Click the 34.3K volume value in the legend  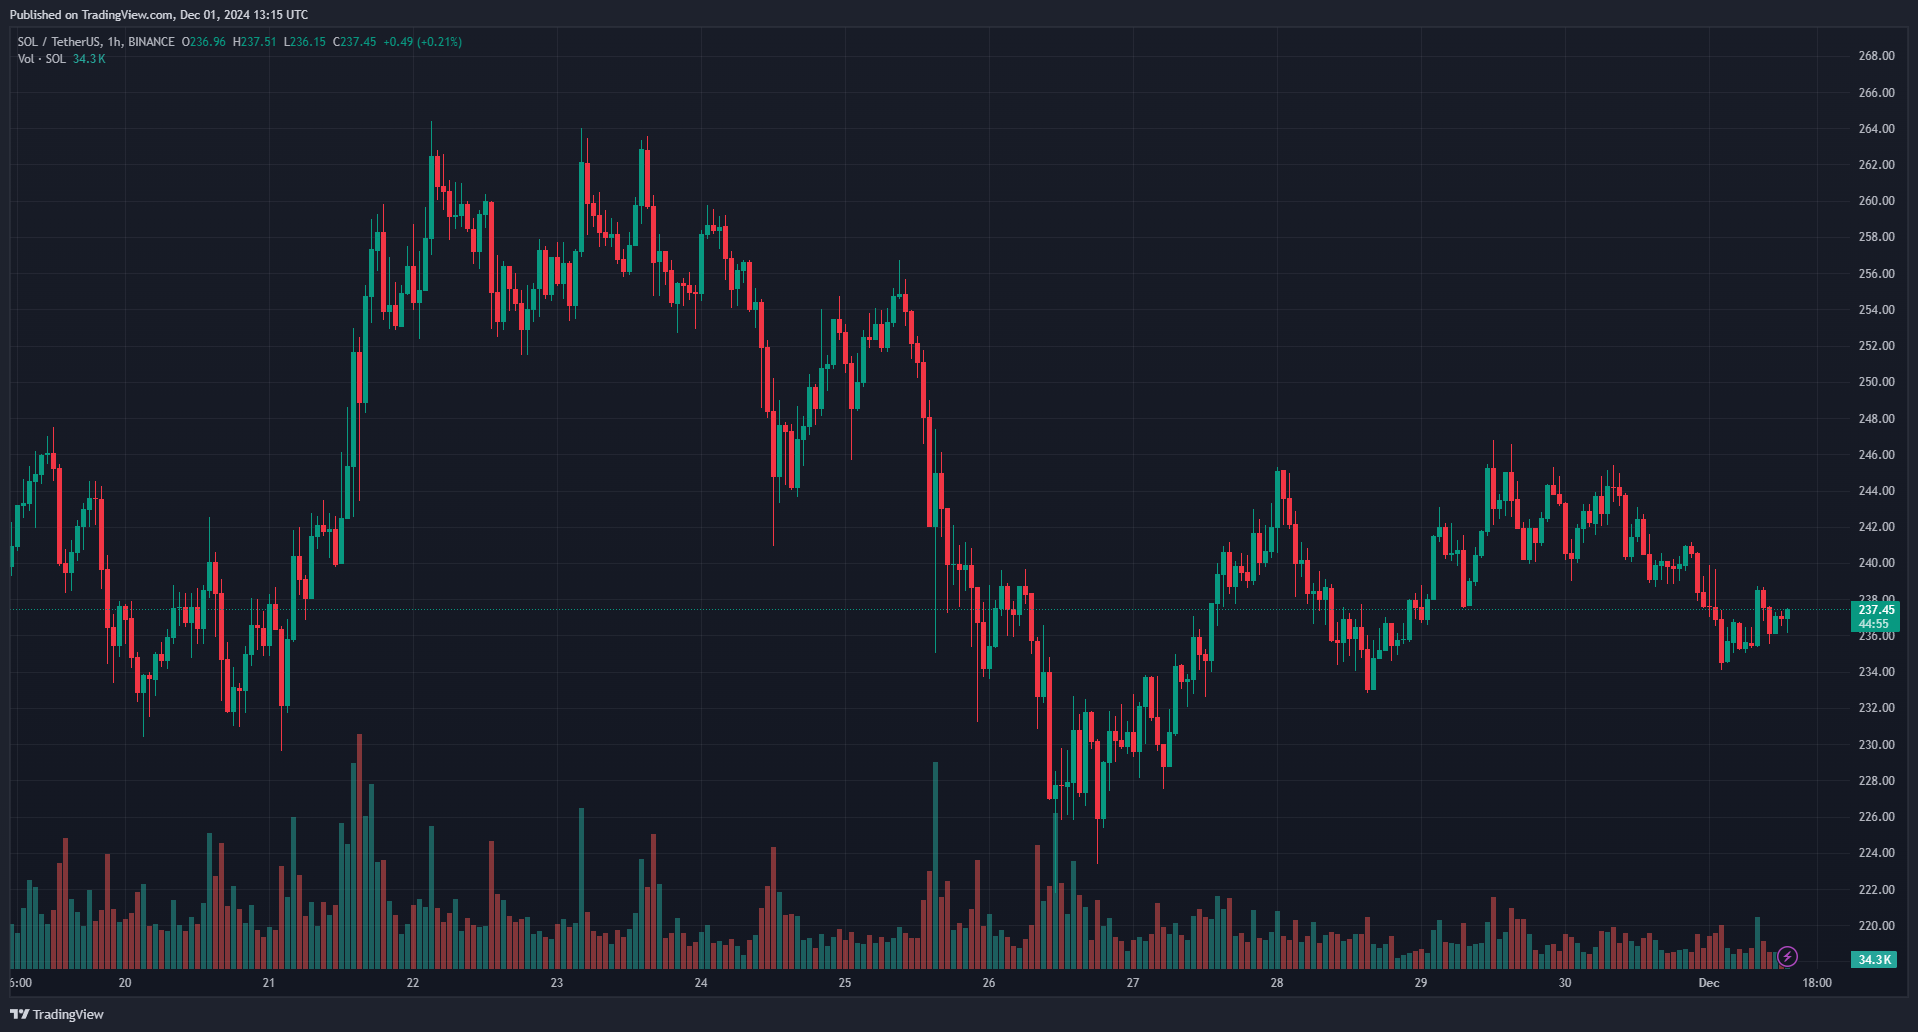89,59
